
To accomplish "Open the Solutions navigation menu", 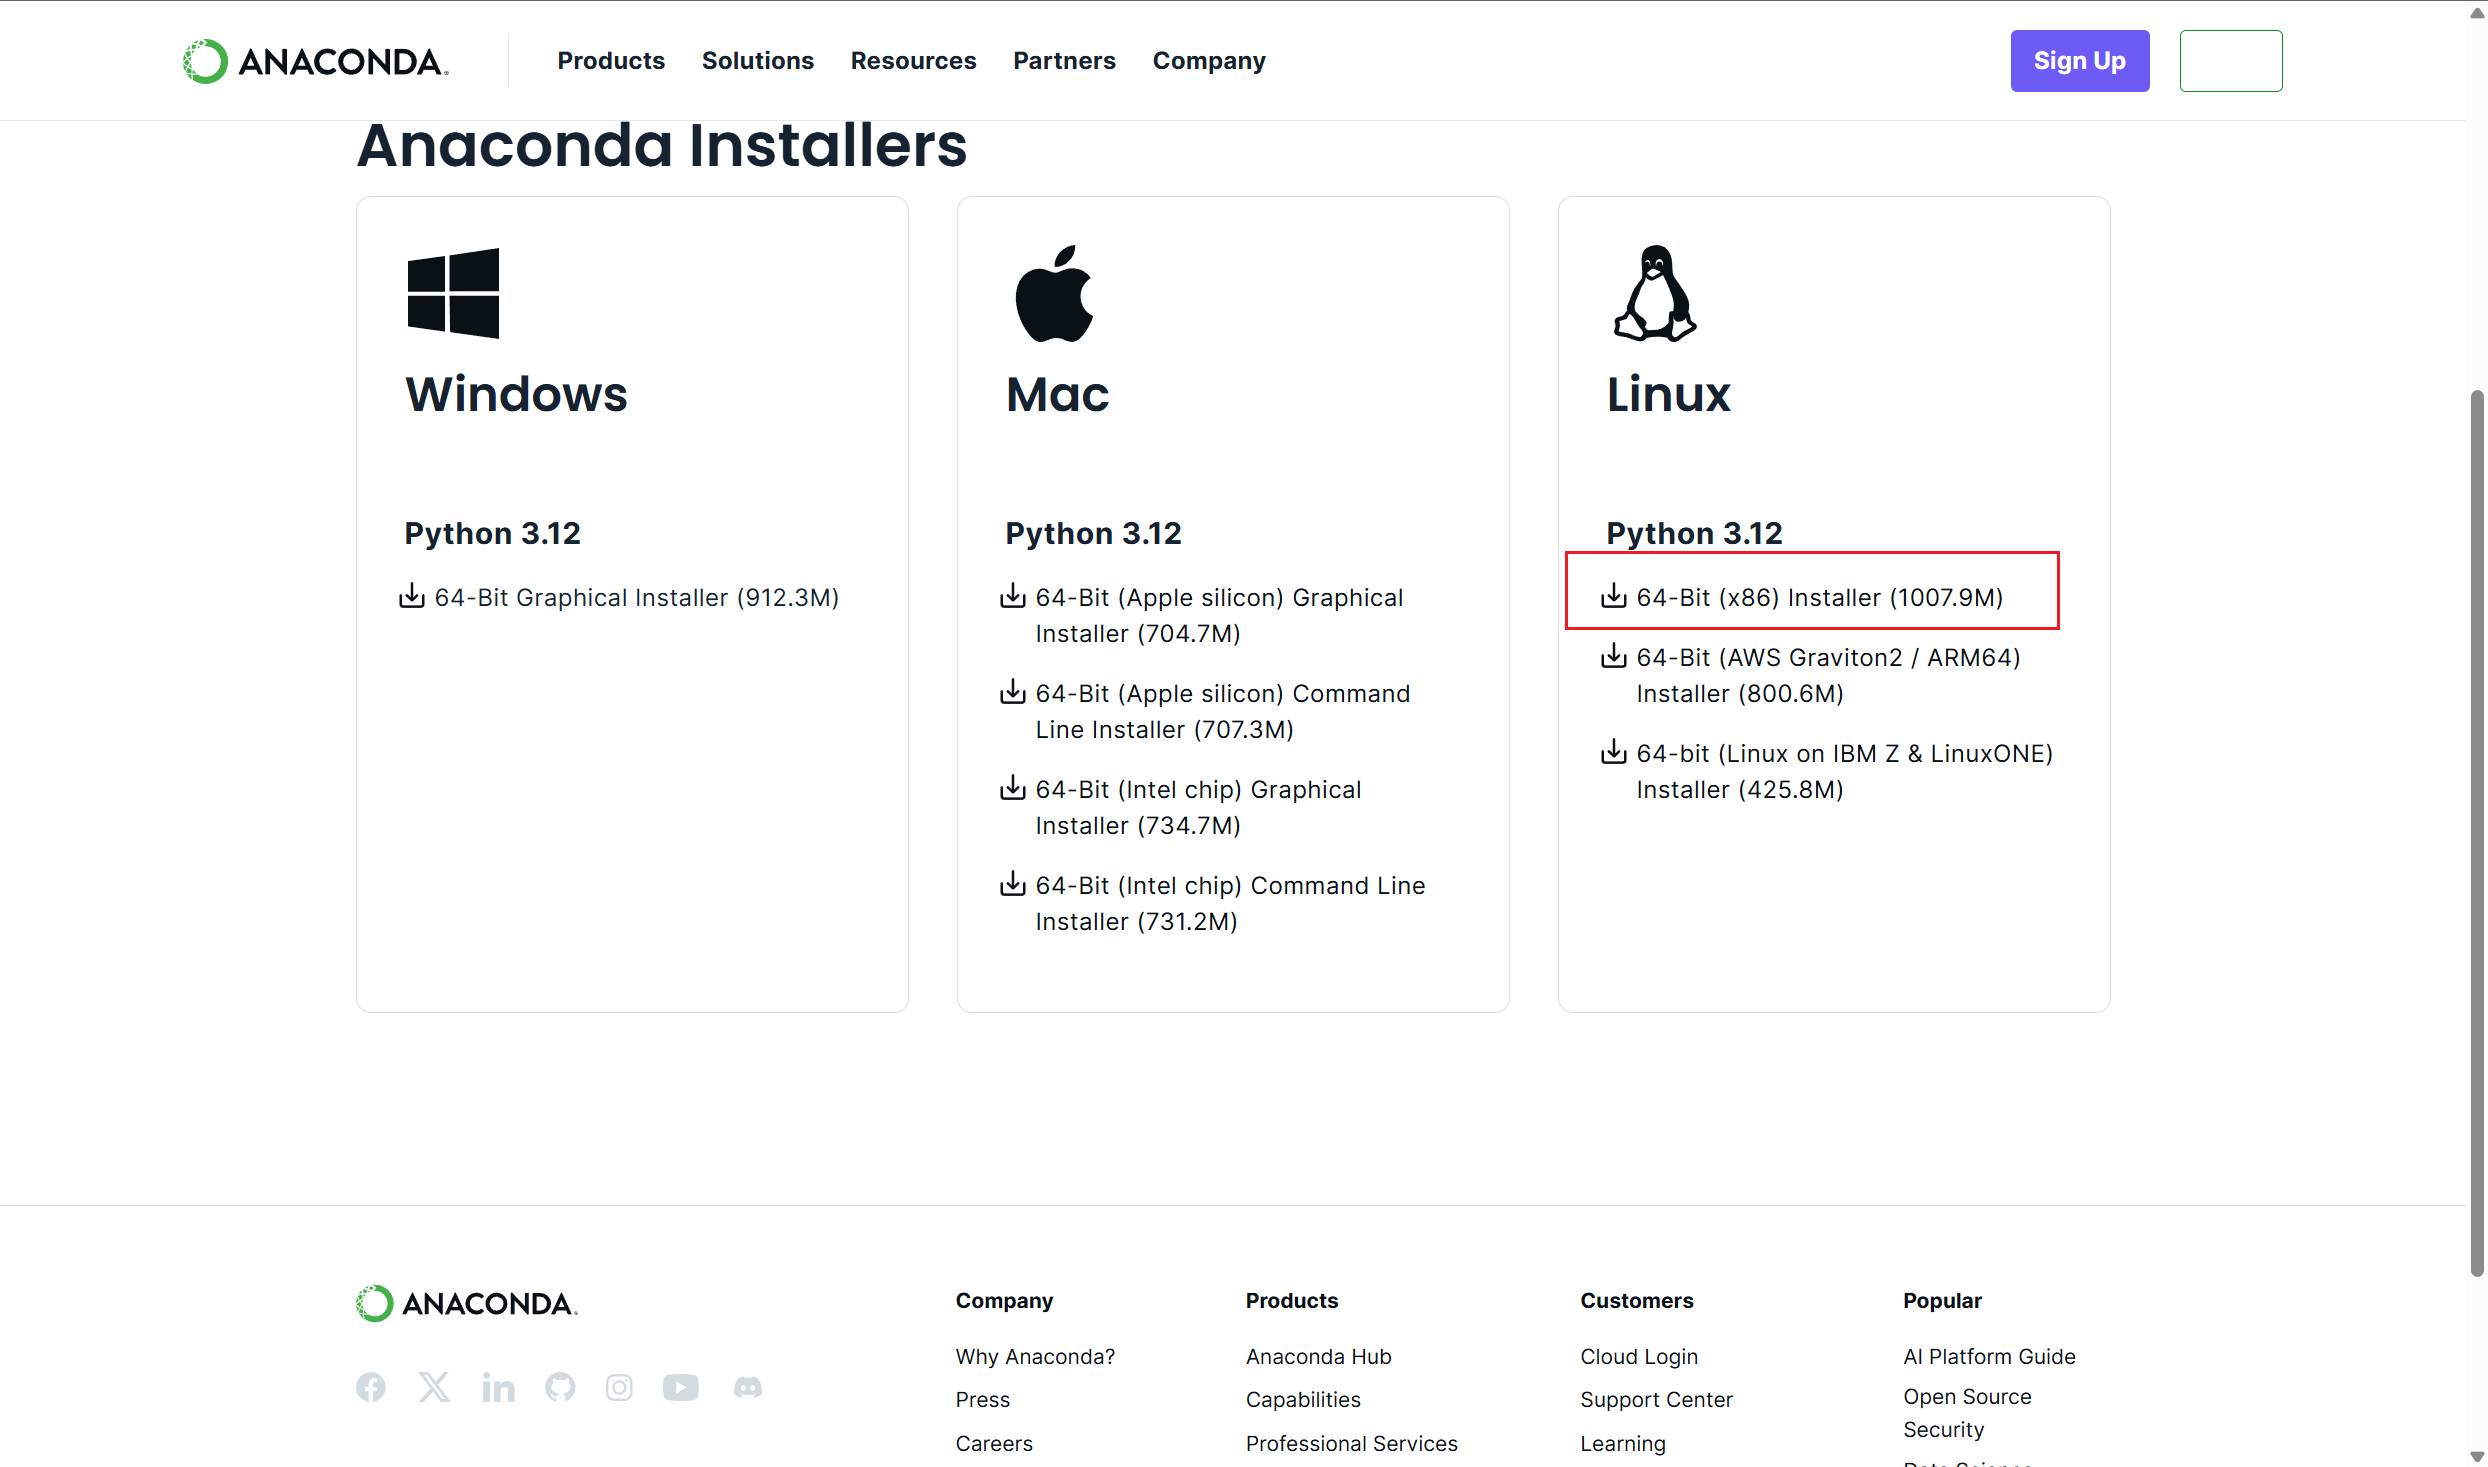I will click(x=757, y=61).
